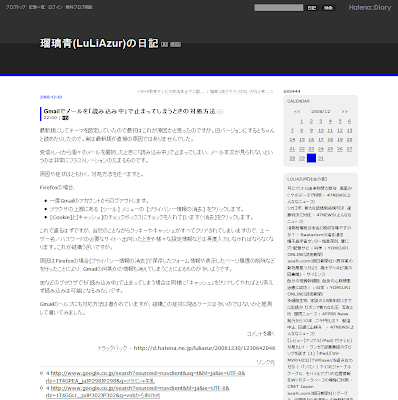The height and width of the screenshot is (400, 398).
Task: Click the 検索 button in the header
Action: pos(328,8)
